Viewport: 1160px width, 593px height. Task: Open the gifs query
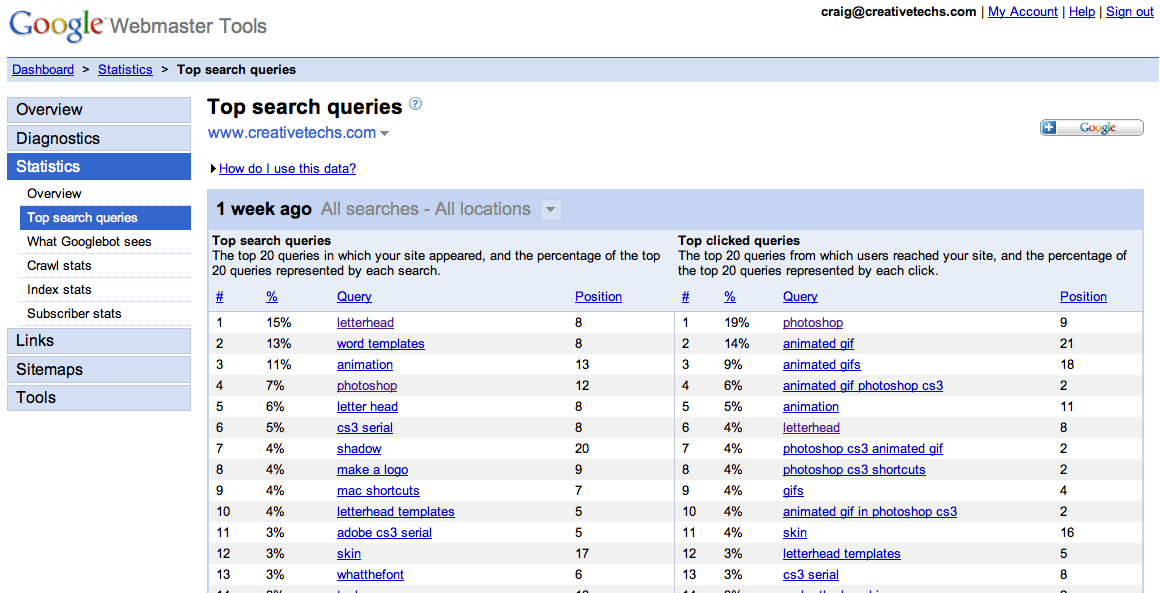pyautogui.click(x=793, y=491)
